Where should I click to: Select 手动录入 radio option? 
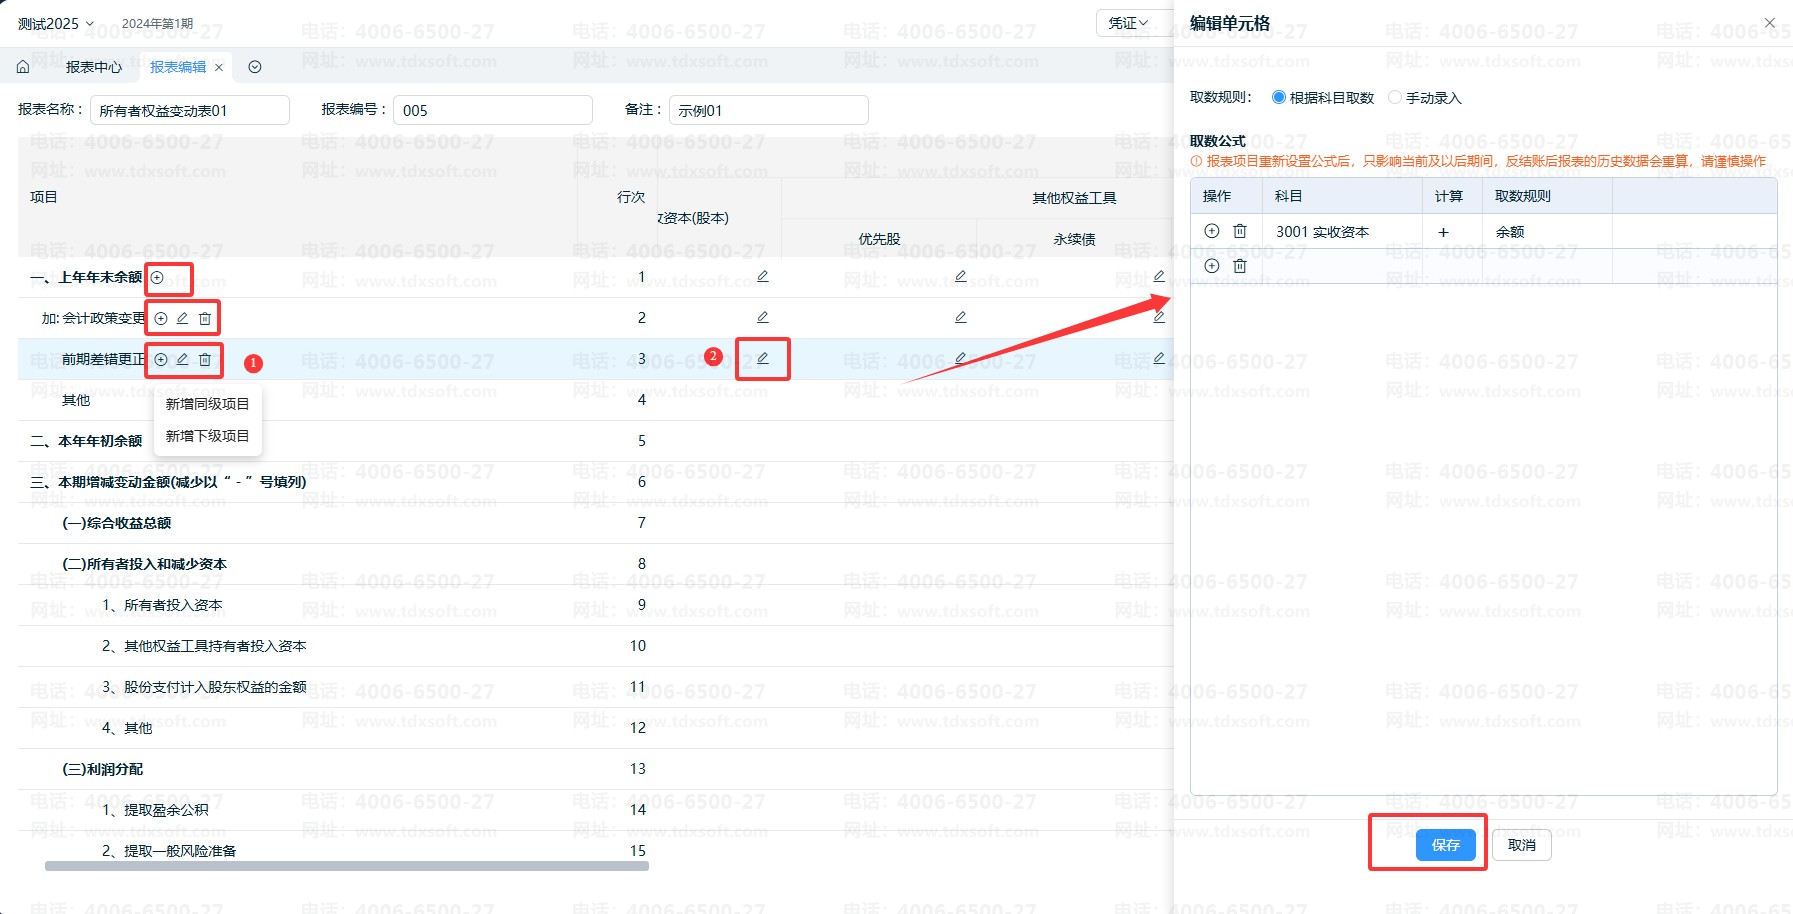pos(1395,98)
